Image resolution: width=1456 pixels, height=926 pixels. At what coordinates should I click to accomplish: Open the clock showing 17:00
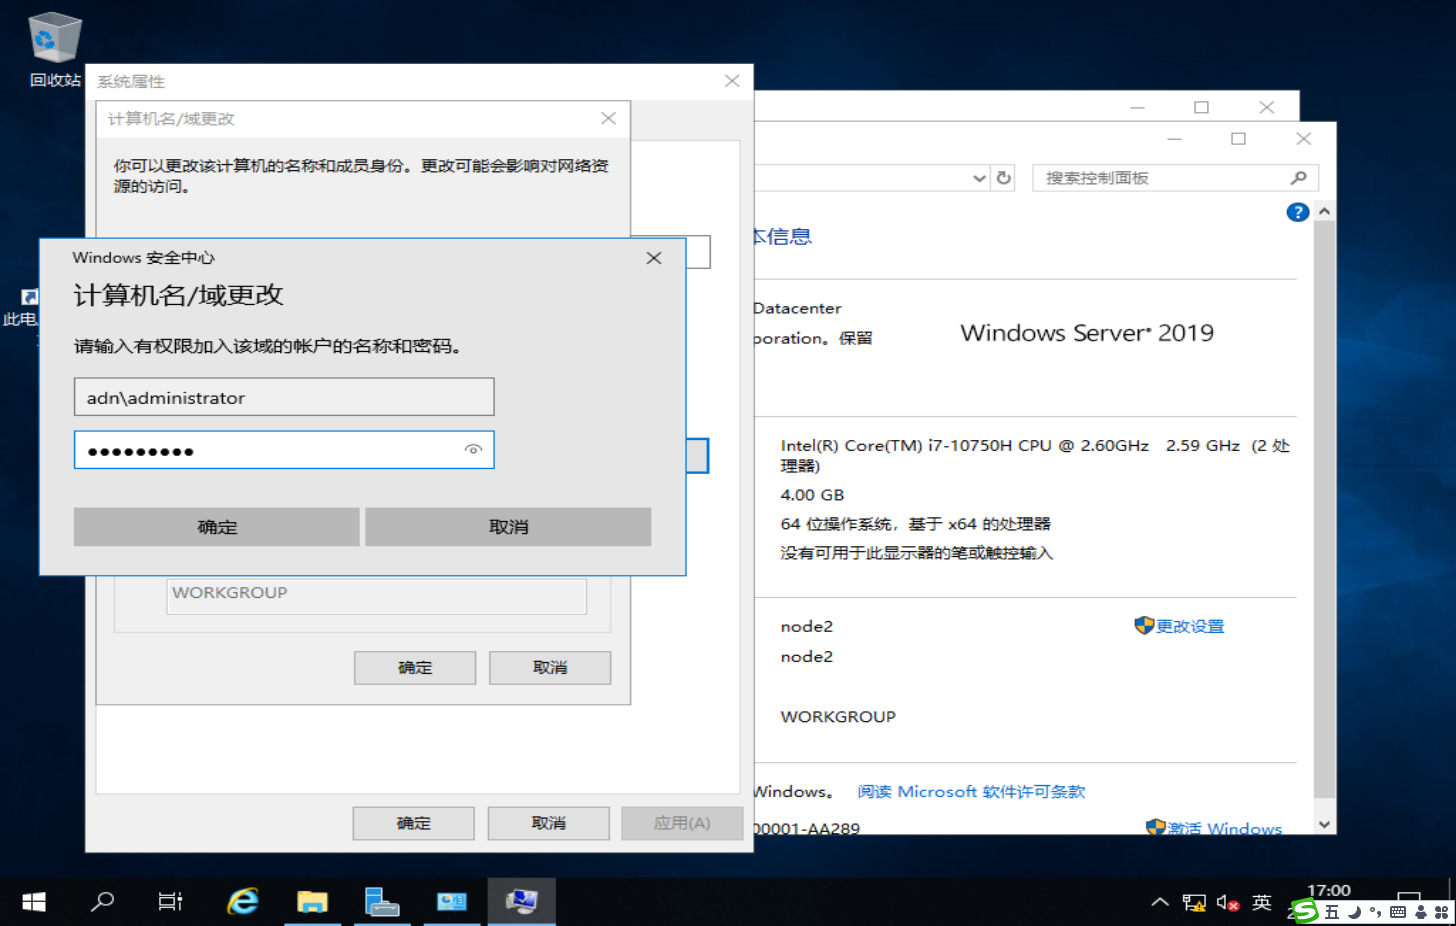click(x=1328, y=891)
